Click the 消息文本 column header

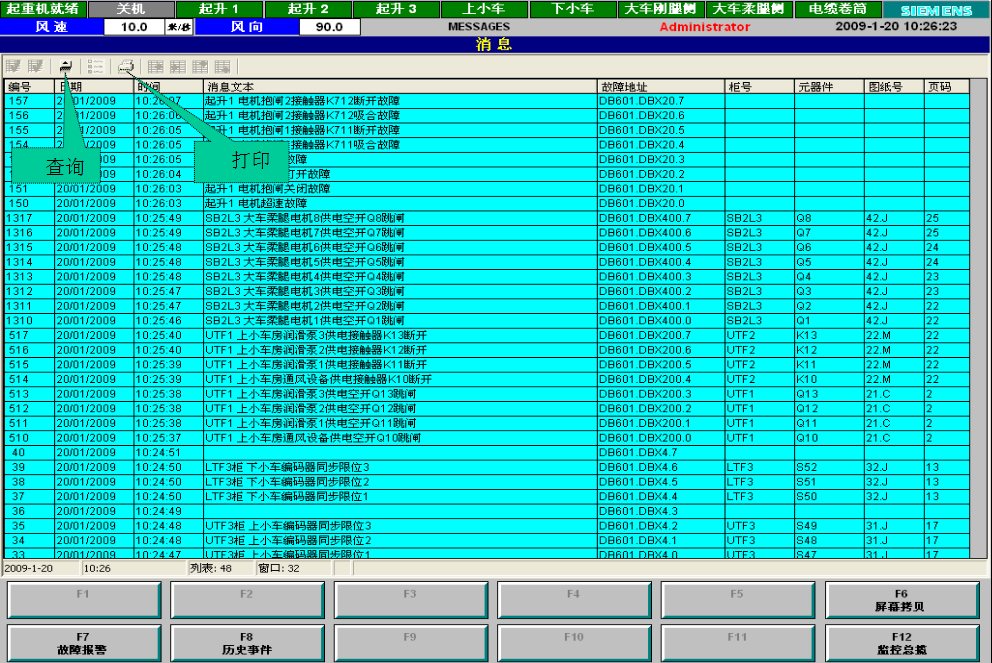tap(400, 87)
